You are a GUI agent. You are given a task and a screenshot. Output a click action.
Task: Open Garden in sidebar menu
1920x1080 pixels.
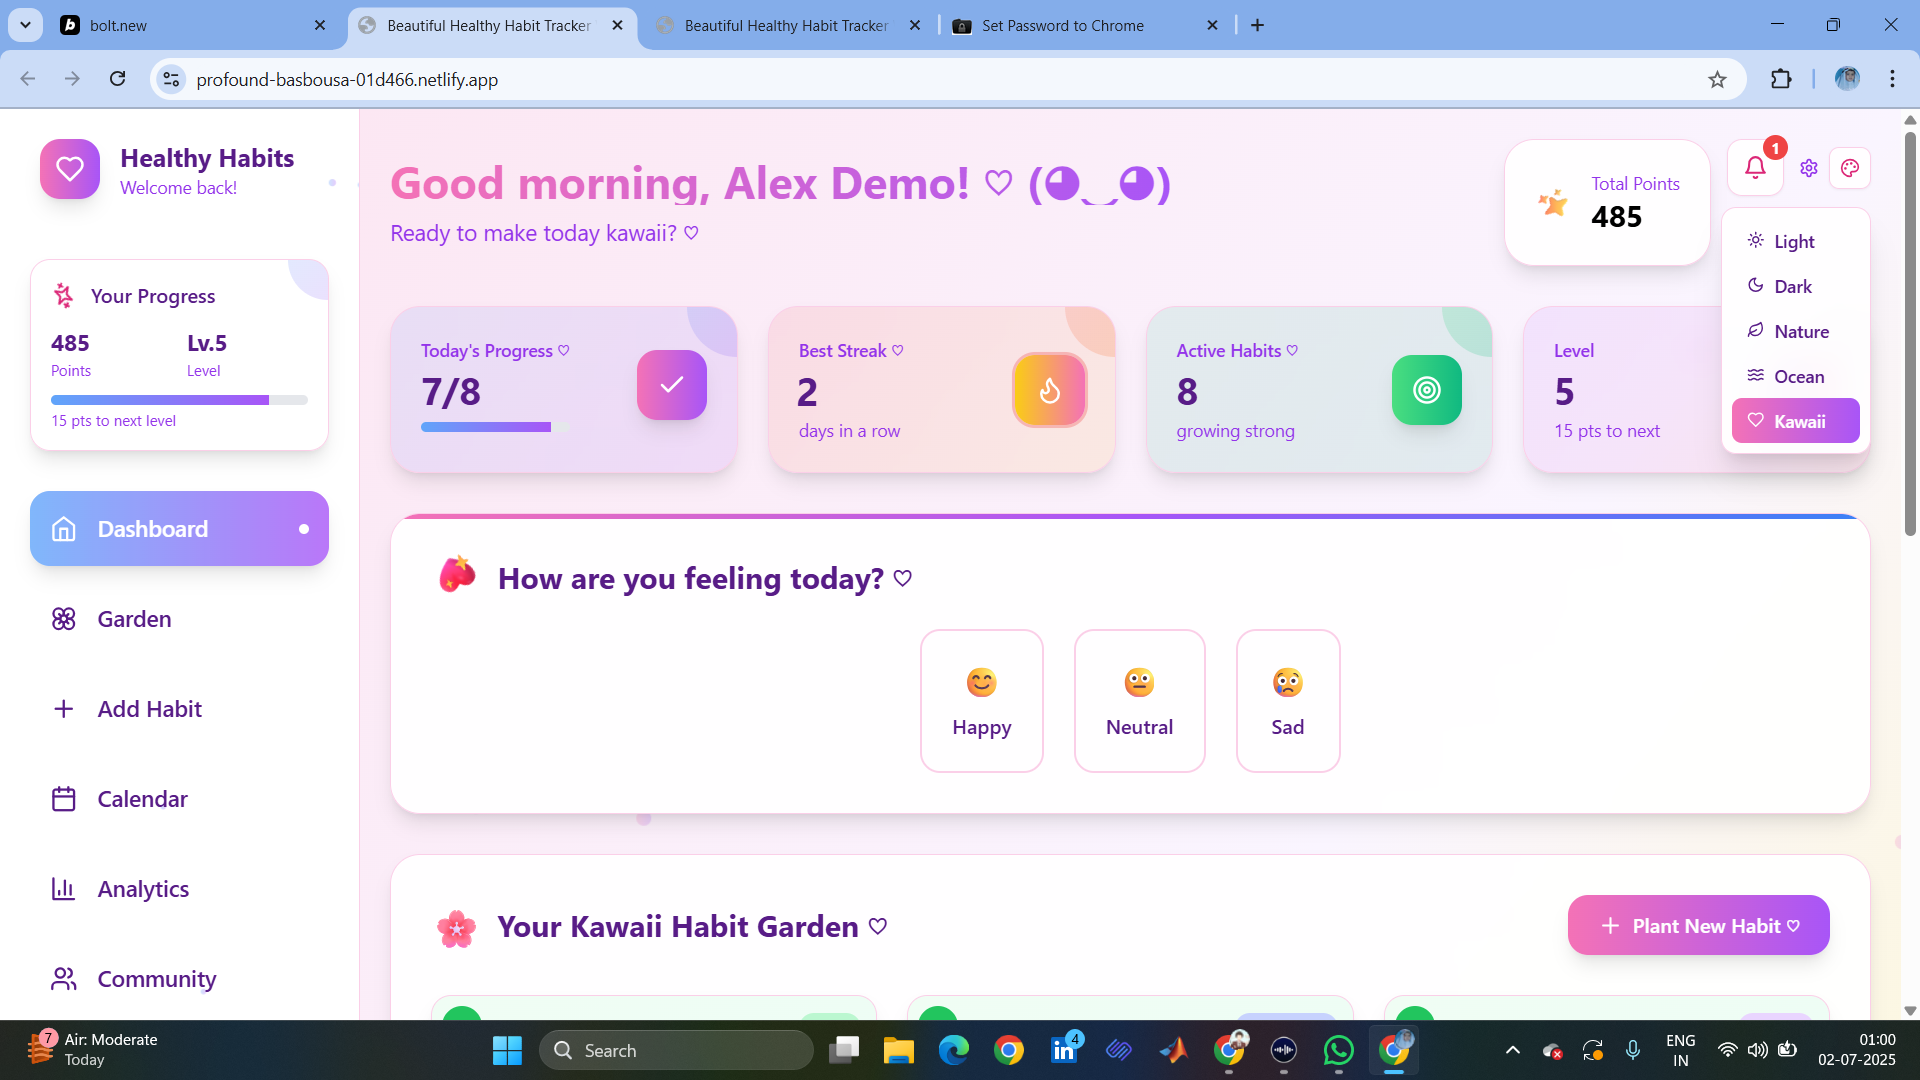pyautogui.click(x=134, y=619)
